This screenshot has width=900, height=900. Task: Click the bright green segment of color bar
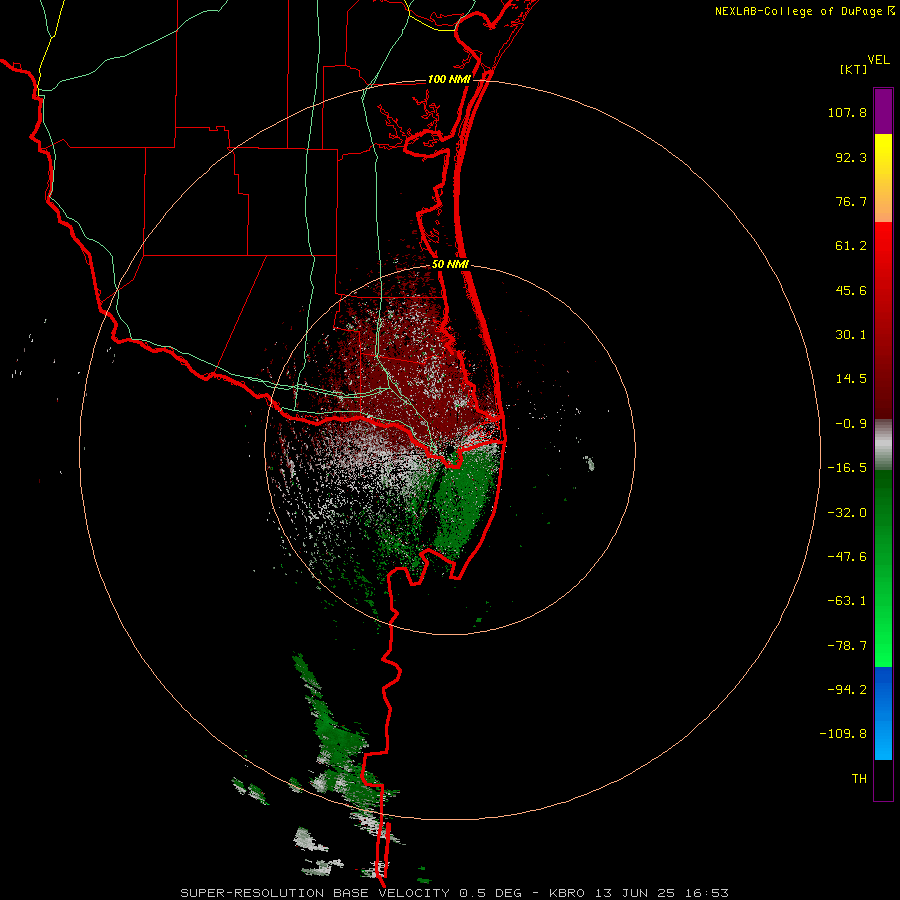pyautogui.click(x=883, y=568)
